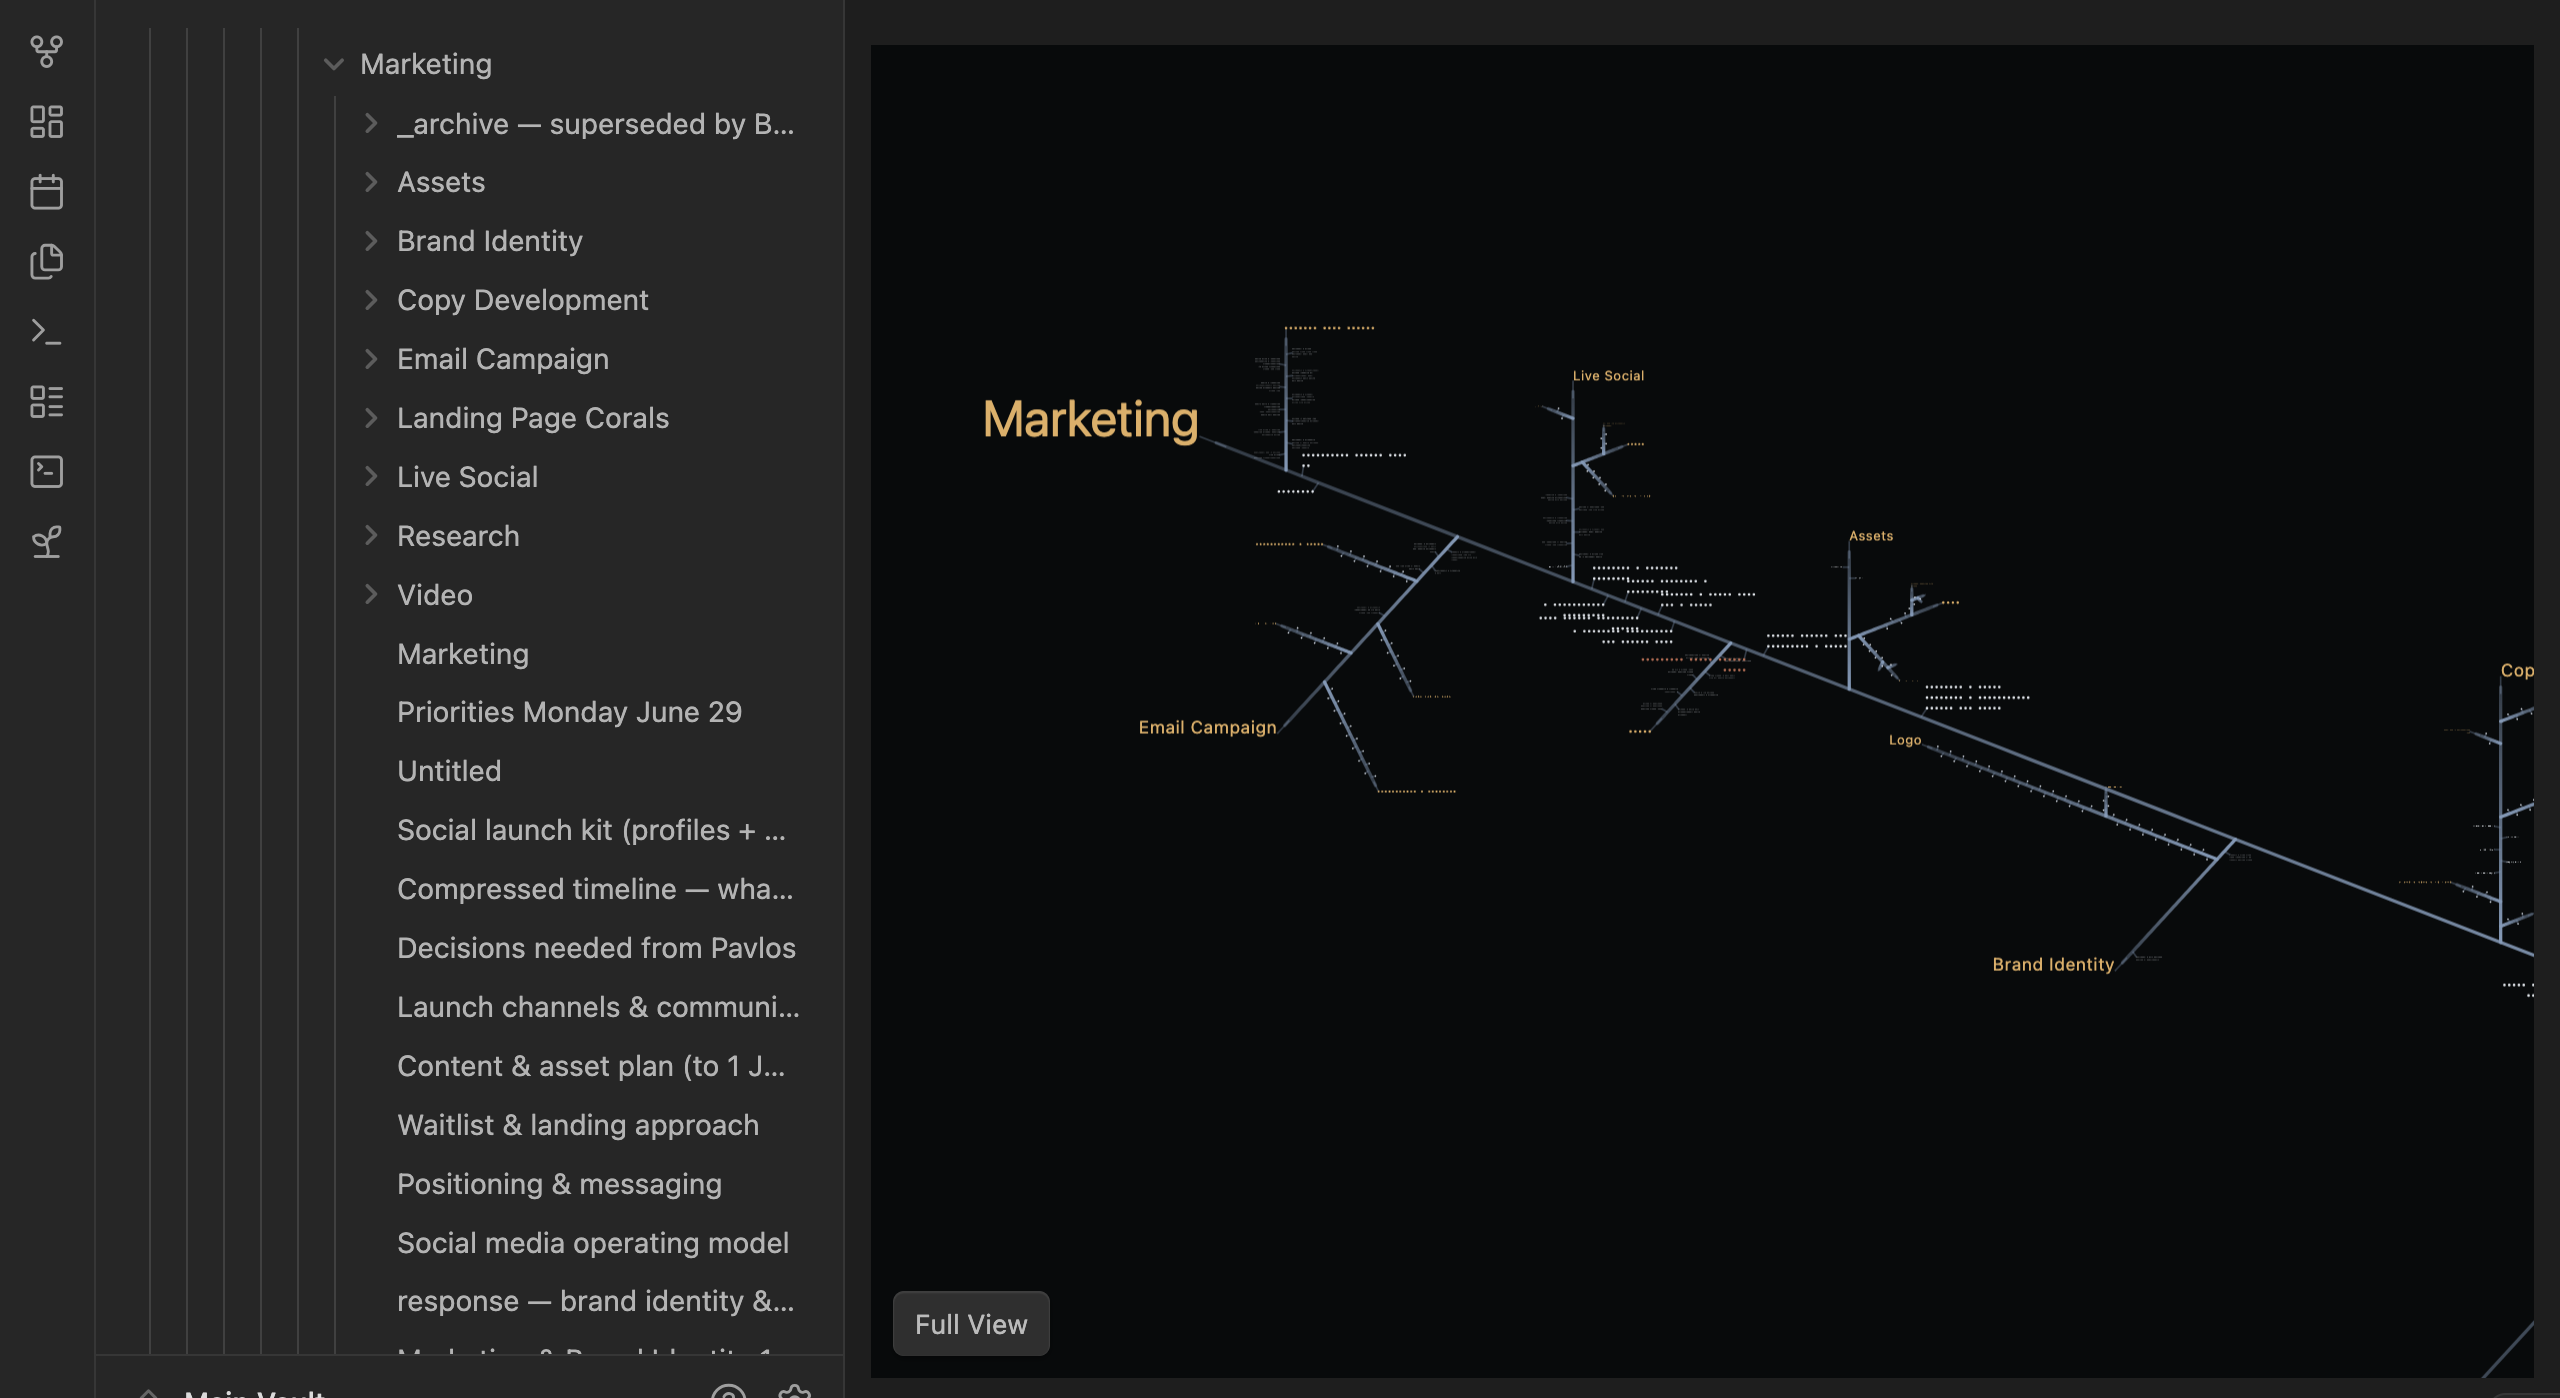
Task: Select the Brand Identity folder label in tree
Action: click(490, 241)
